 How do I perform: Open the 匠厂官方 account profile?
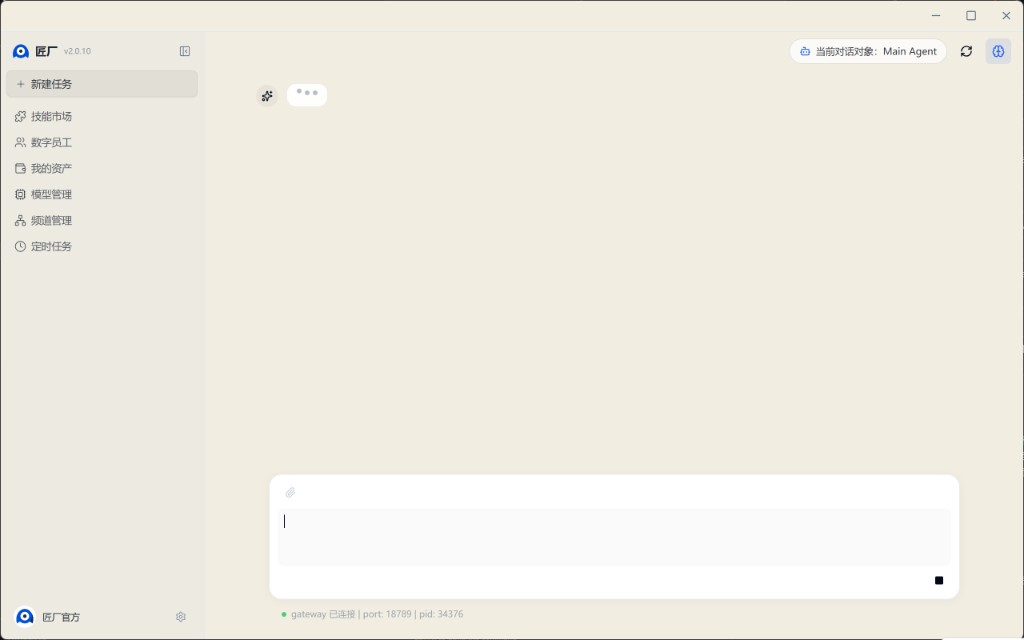click(x=60, y=617)
